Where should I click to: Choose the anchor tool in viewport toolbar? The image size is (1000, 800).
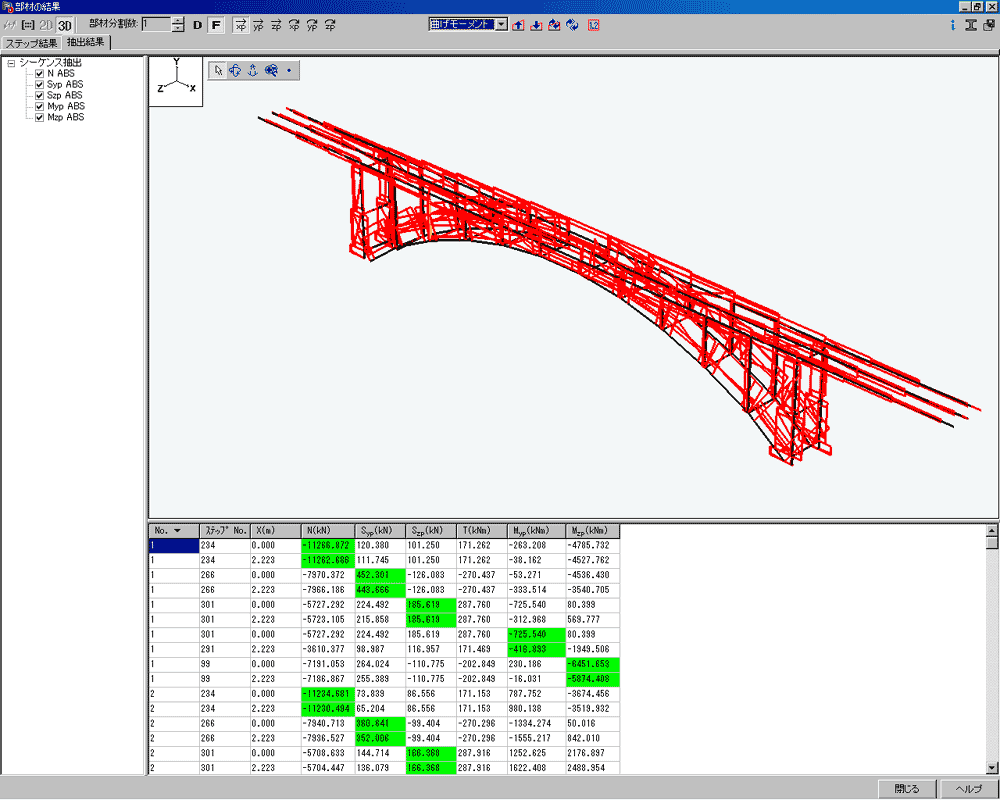pos(253,70)
